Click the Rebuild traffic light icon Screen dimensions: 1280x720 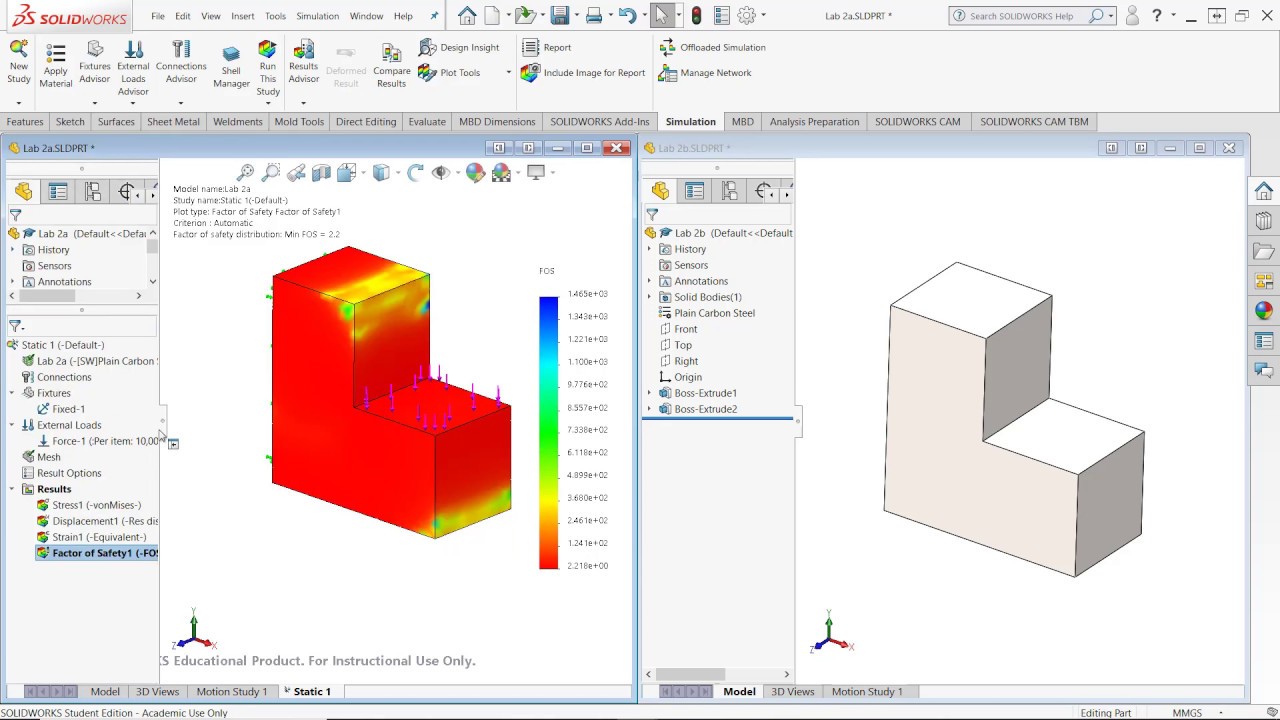click(696, 15)
